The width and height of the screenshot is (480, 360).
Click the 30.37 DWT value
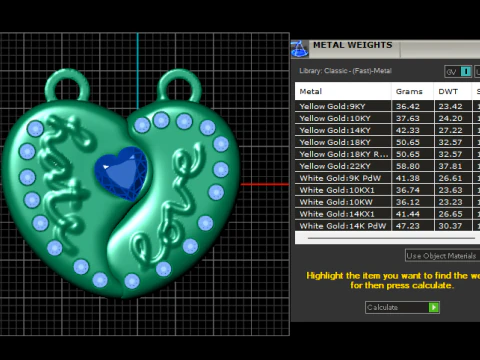pyautogui.click(x=450, y=226)
